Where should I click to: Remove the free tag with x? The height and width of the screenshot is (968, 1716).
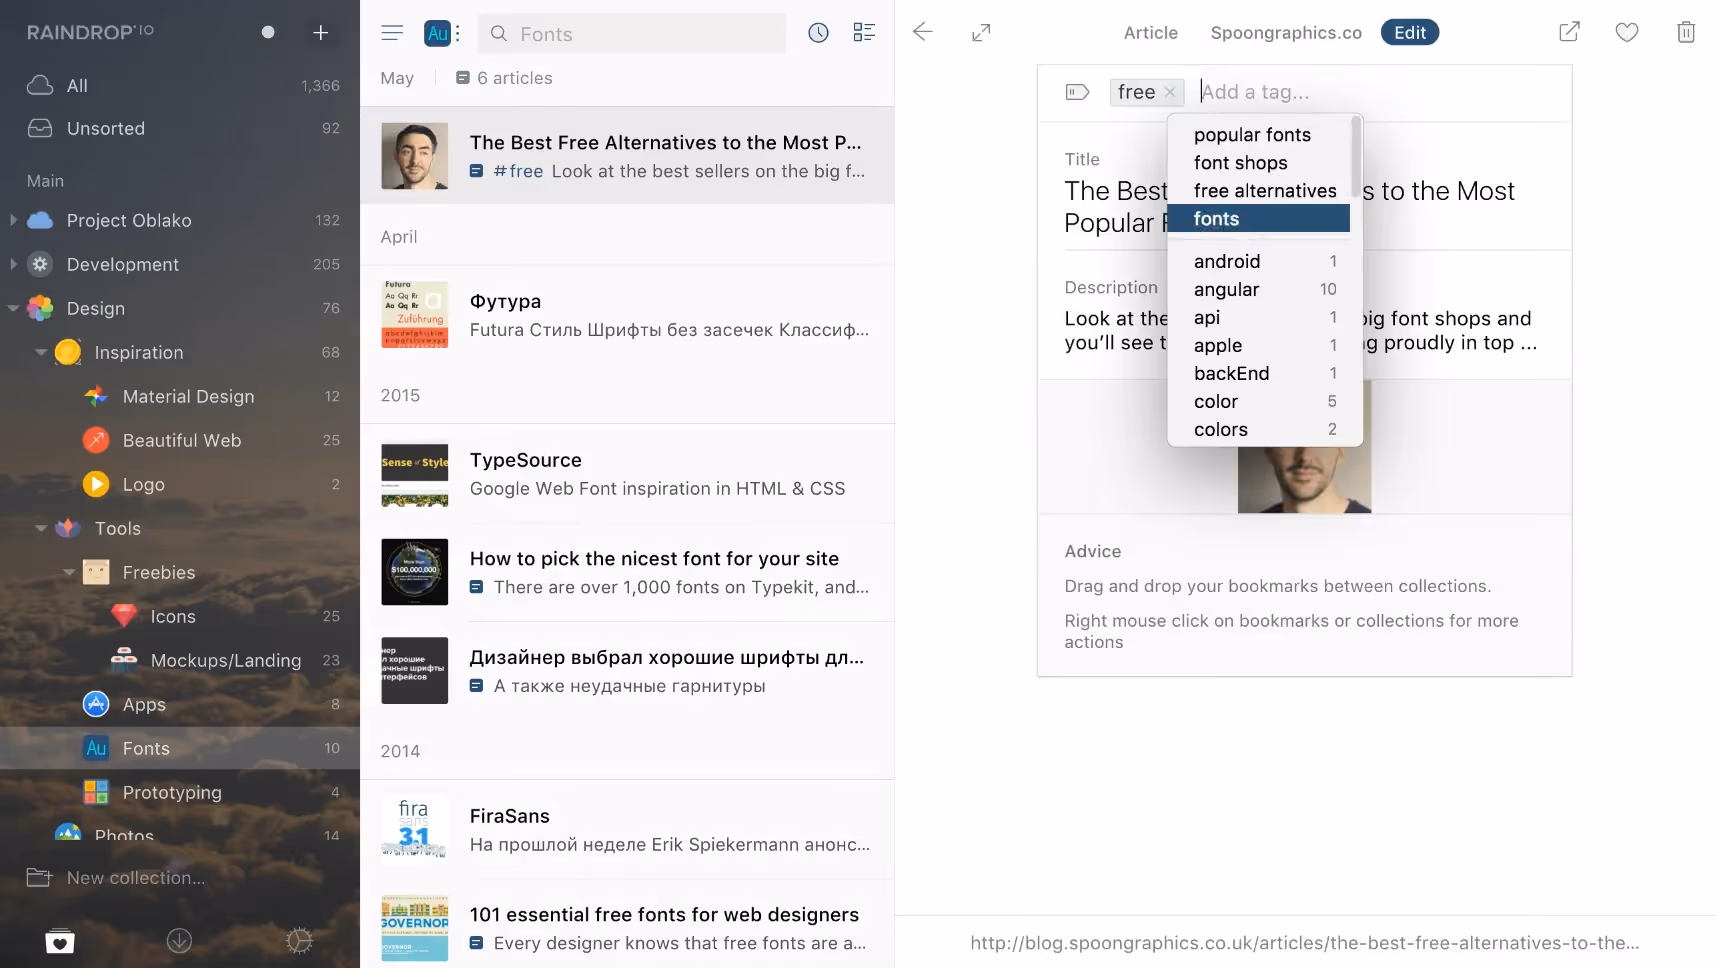click(1170, 92)
